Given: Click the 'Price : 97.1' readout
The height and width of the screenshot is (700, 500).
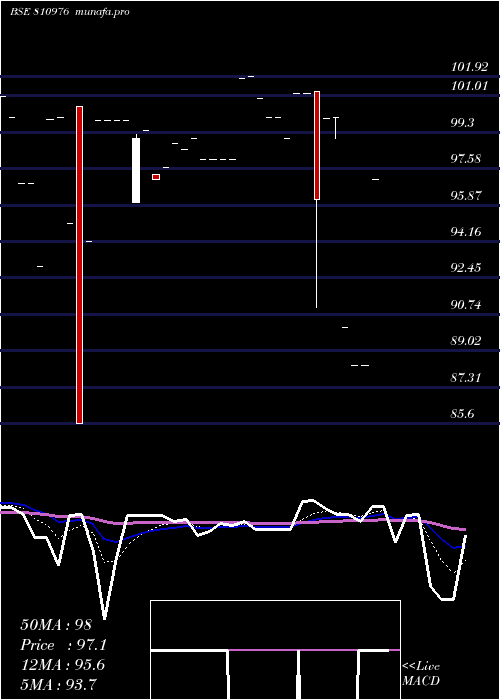Looking at the screenshot, I should coord(64,645).
